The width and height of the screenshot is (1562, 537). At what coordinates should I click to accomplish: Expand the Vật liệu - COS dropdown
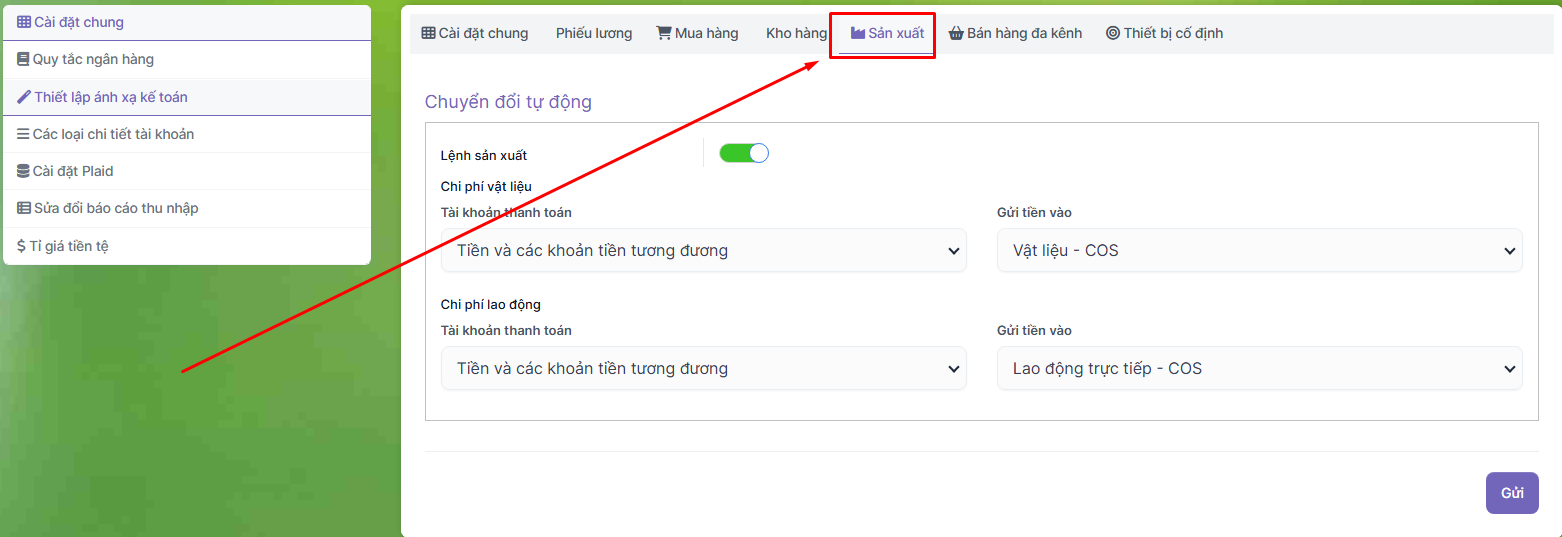tap(1259, 250)
